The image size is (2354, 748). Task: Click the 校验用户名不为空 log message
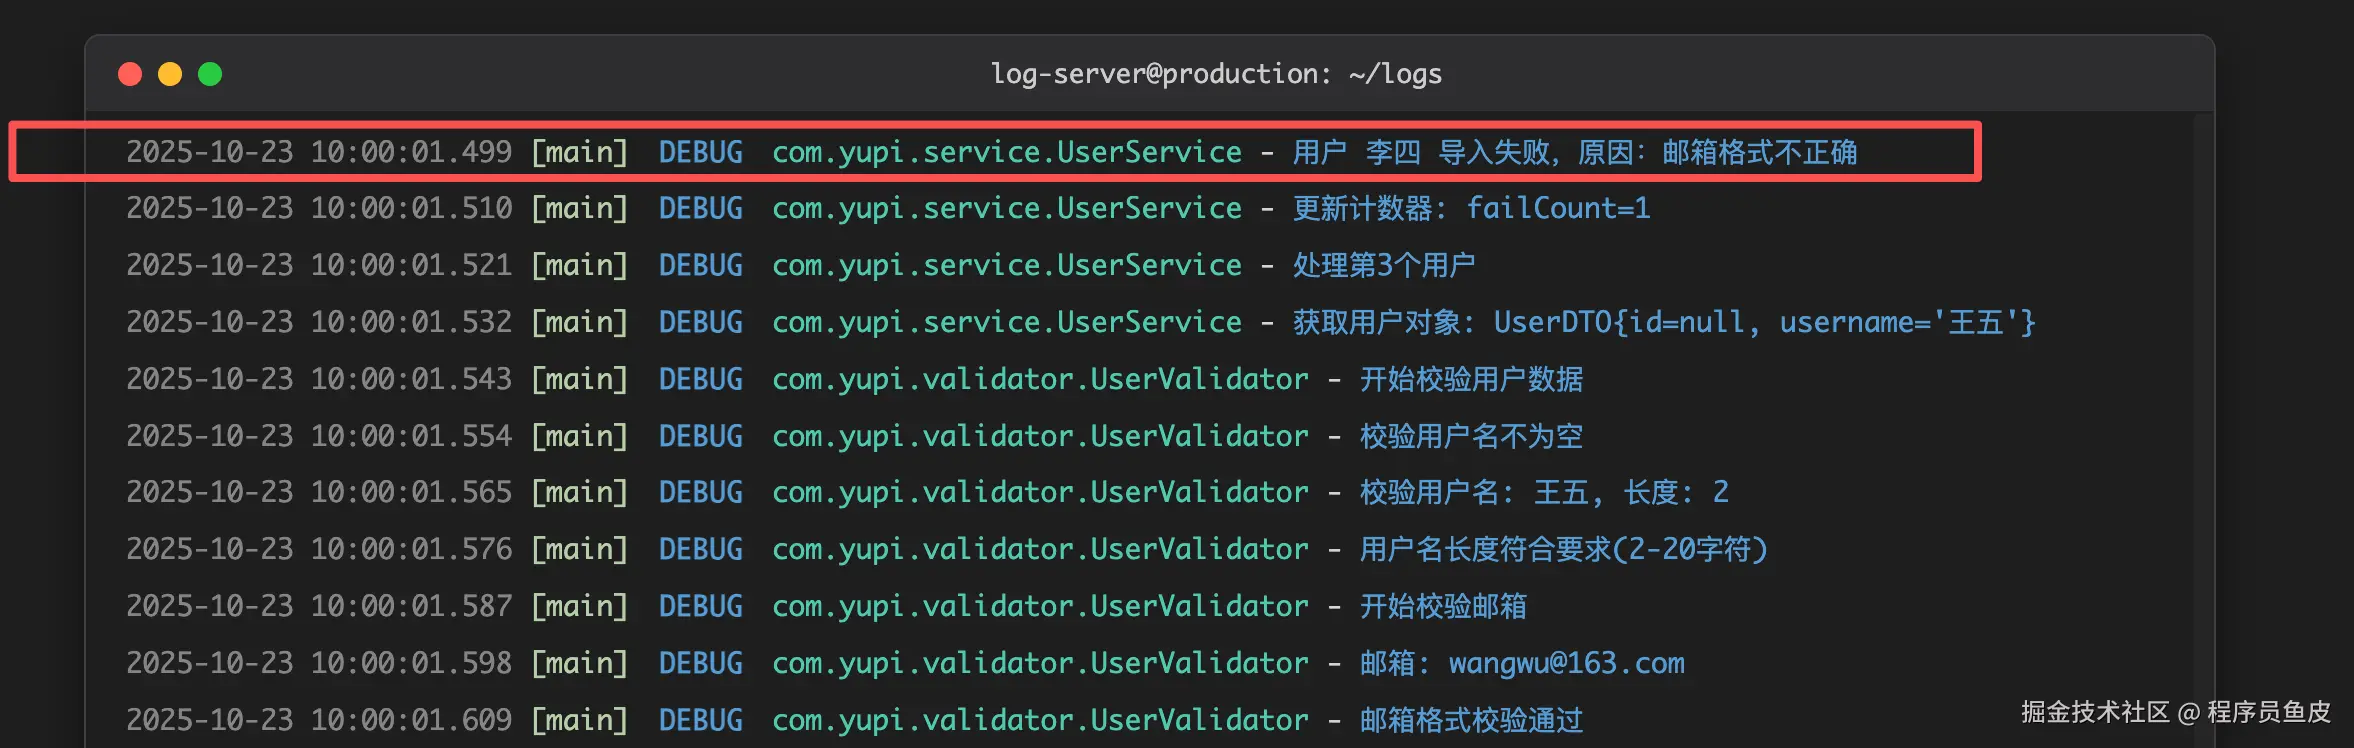[1471, 436]
